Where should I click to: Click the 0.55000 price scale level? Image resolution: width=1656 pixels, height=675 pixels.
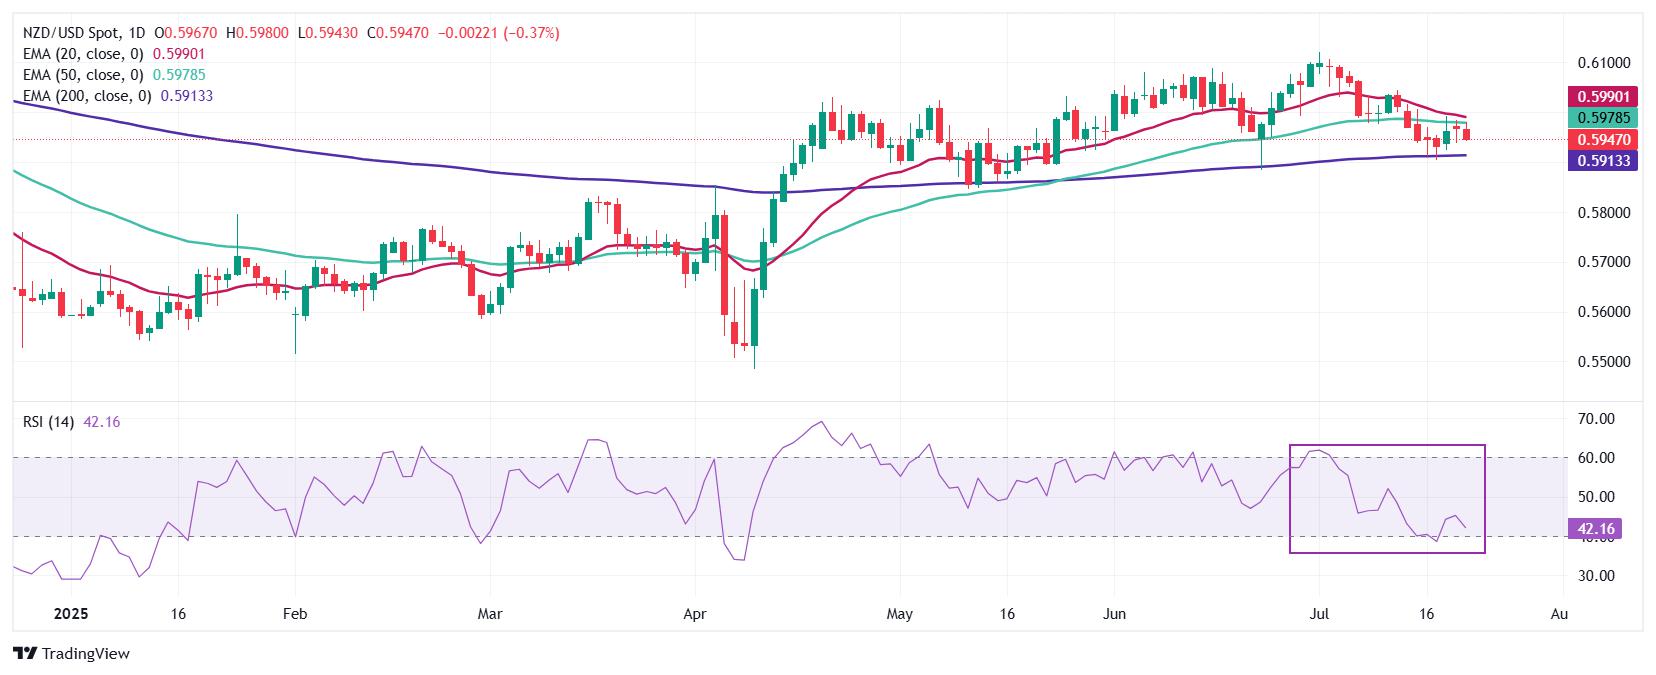[1603, 361]
